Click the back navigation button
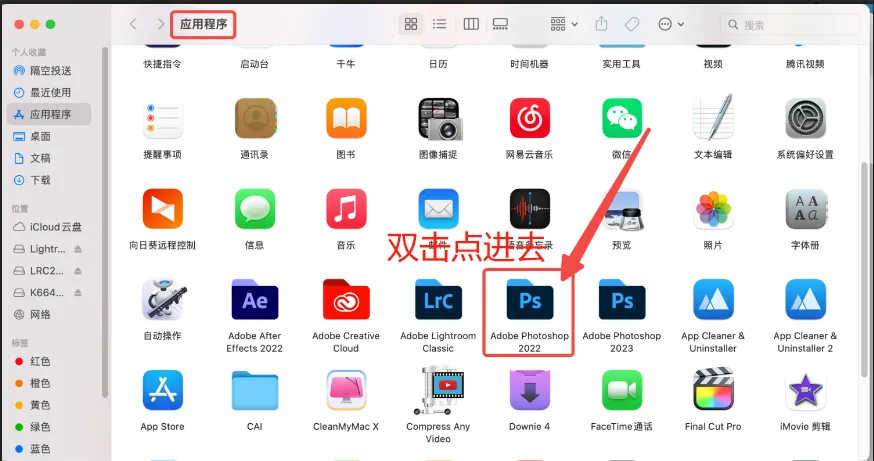874x461 pixels. click(133, 24)
